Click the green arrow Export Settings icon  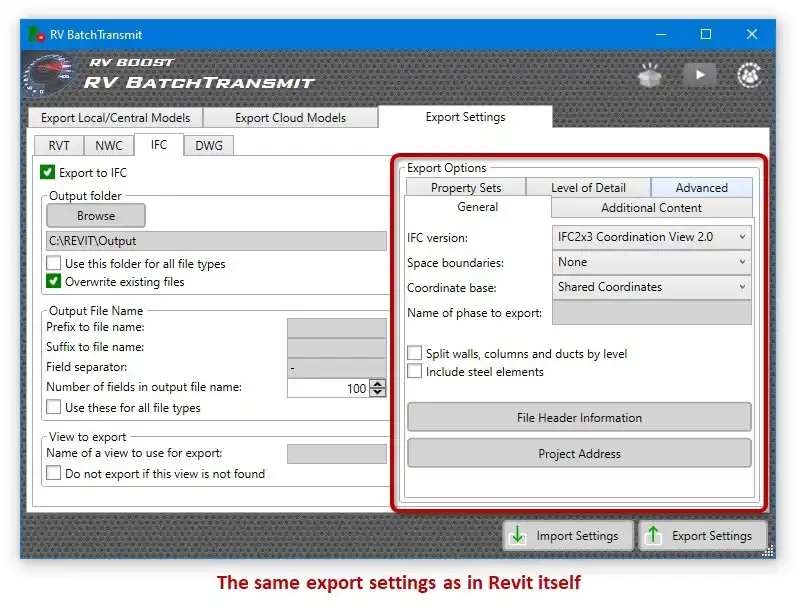pyautogui.click(x=653, y=535)
